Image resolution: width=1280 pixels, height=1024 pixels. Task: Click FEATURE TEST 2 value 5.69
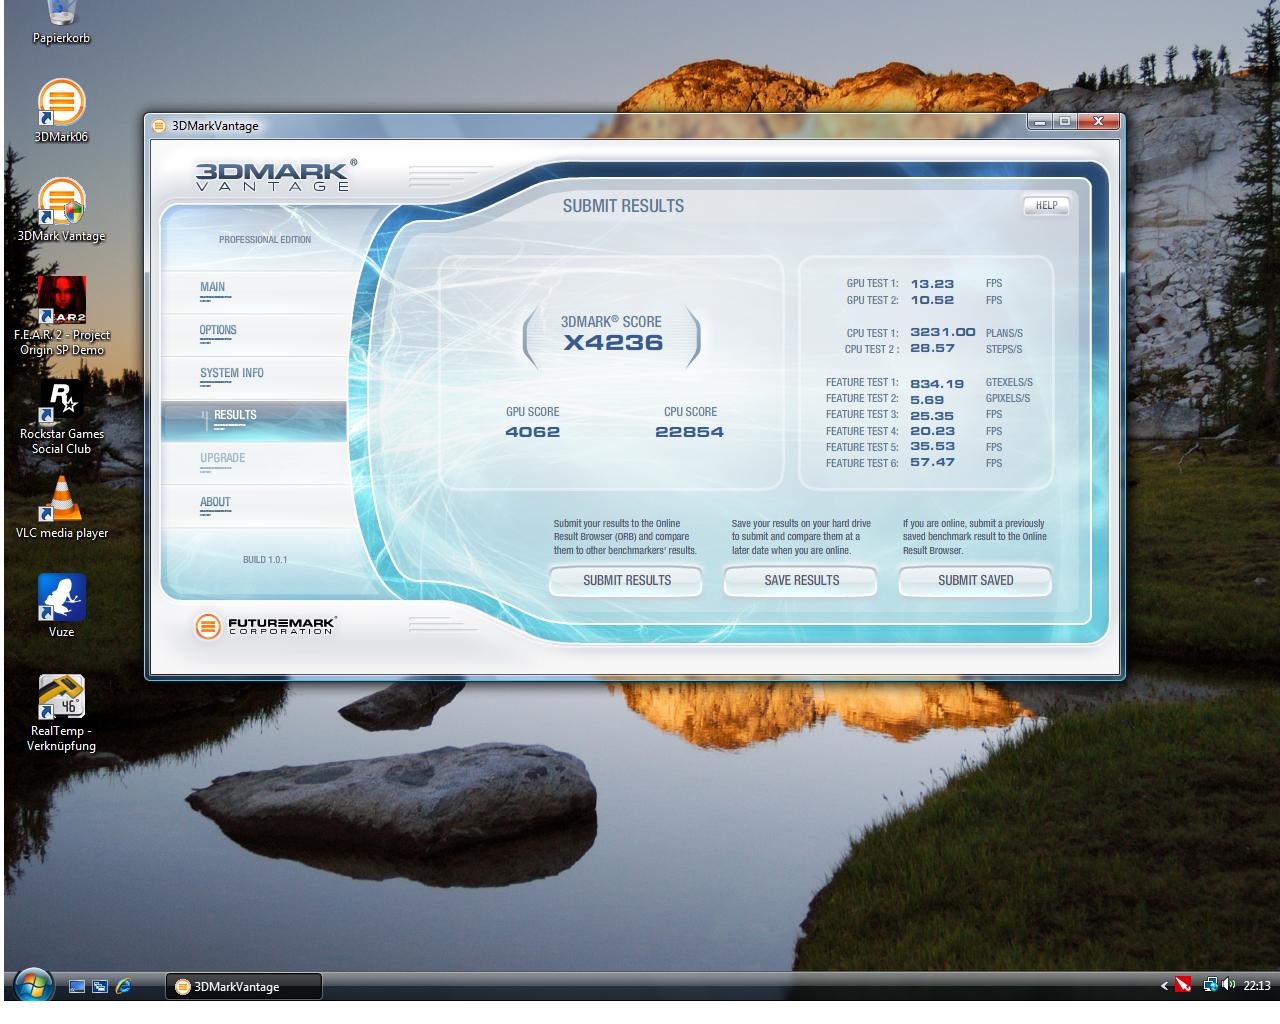pyautogui.click(x=927, y=399)
